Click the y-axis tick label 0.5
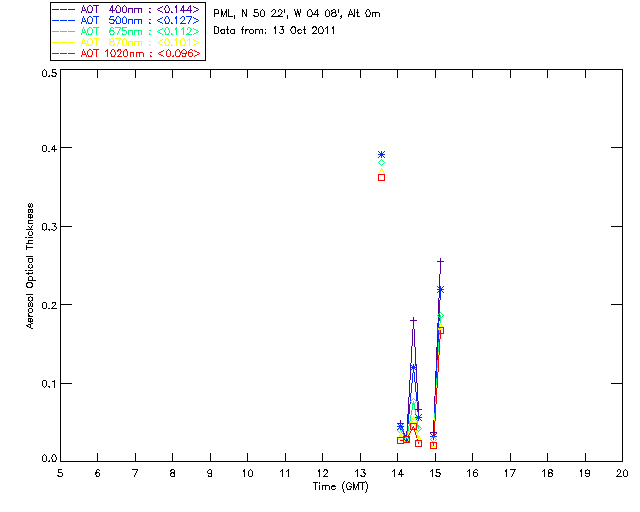 (49, 73)
